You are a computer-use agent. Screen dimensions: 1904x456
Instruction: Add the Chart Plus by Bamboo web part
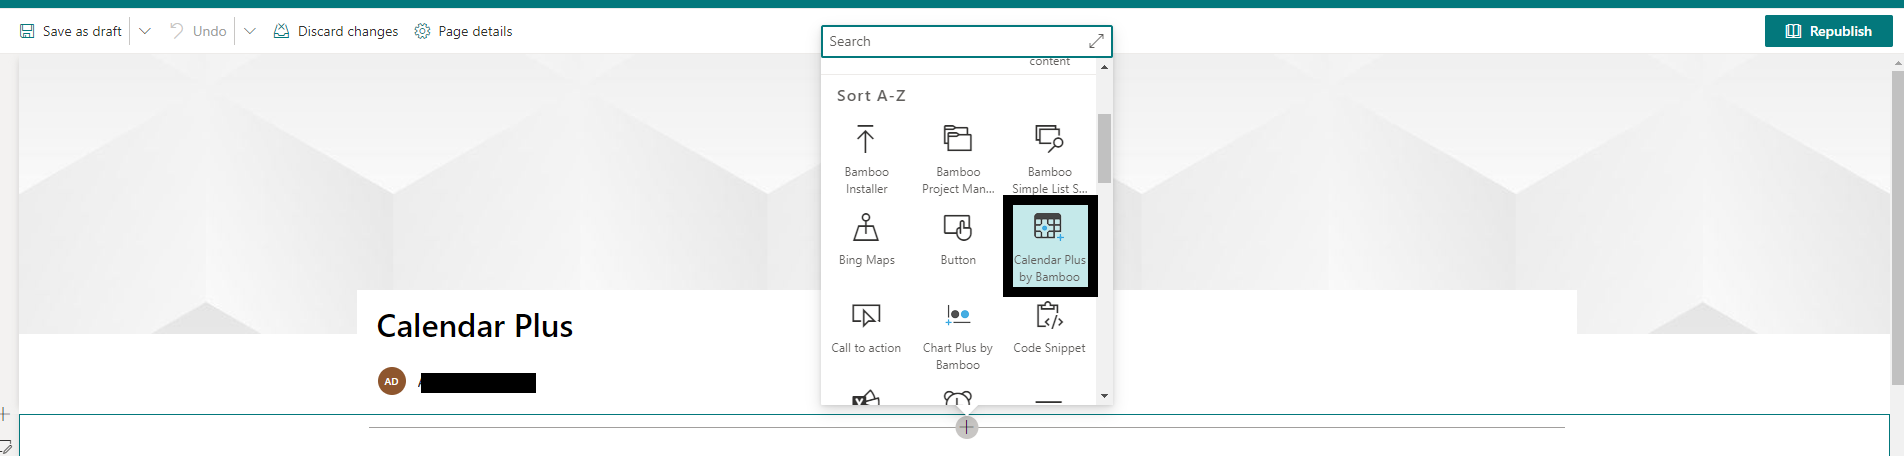coord(958,335)
